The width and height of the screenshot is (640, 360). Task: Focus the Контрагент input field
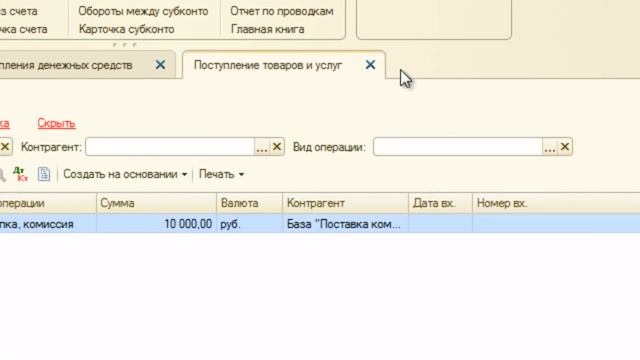tap(170, 147)
